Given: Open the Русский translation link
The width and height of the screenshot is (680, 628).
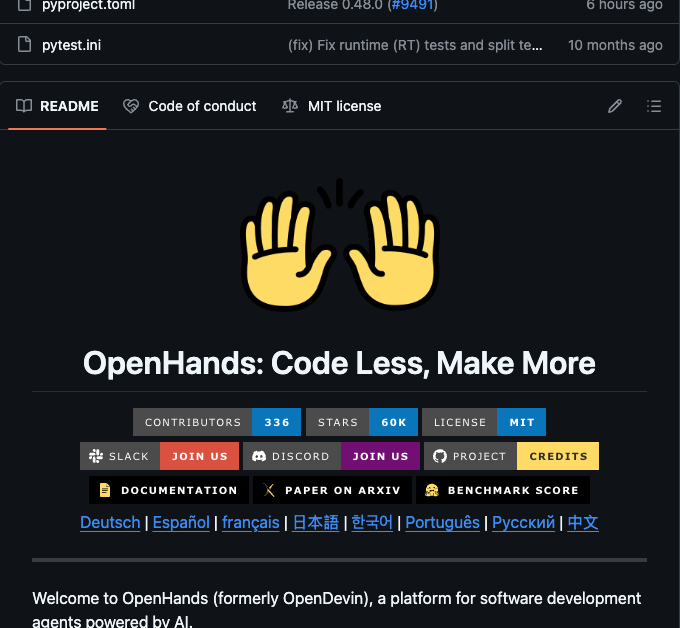Looking at the screenshot, I should point(523,523).
